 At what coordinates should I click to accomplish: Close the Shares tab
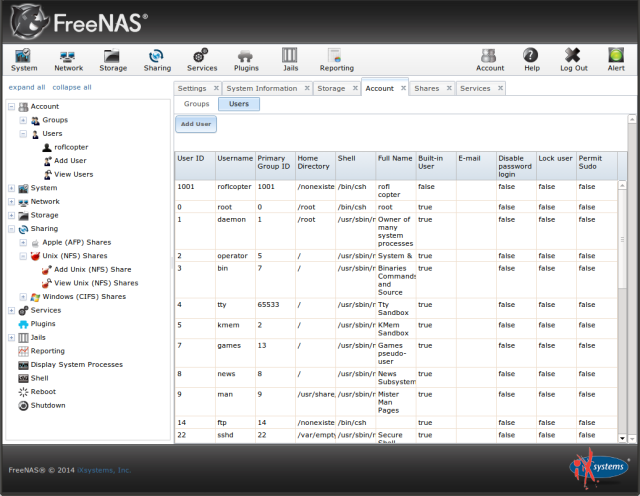(x=449, y=88)
